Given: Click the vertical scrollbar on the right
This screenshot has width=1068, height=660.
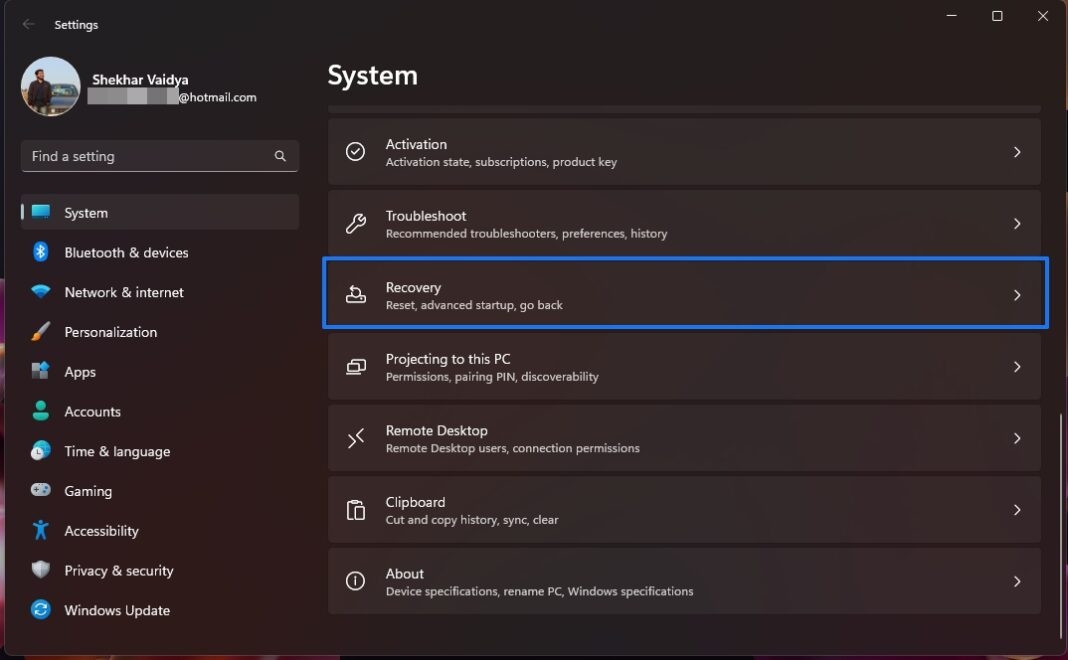Looking at the screenshot, I should tap(1061, 520).
